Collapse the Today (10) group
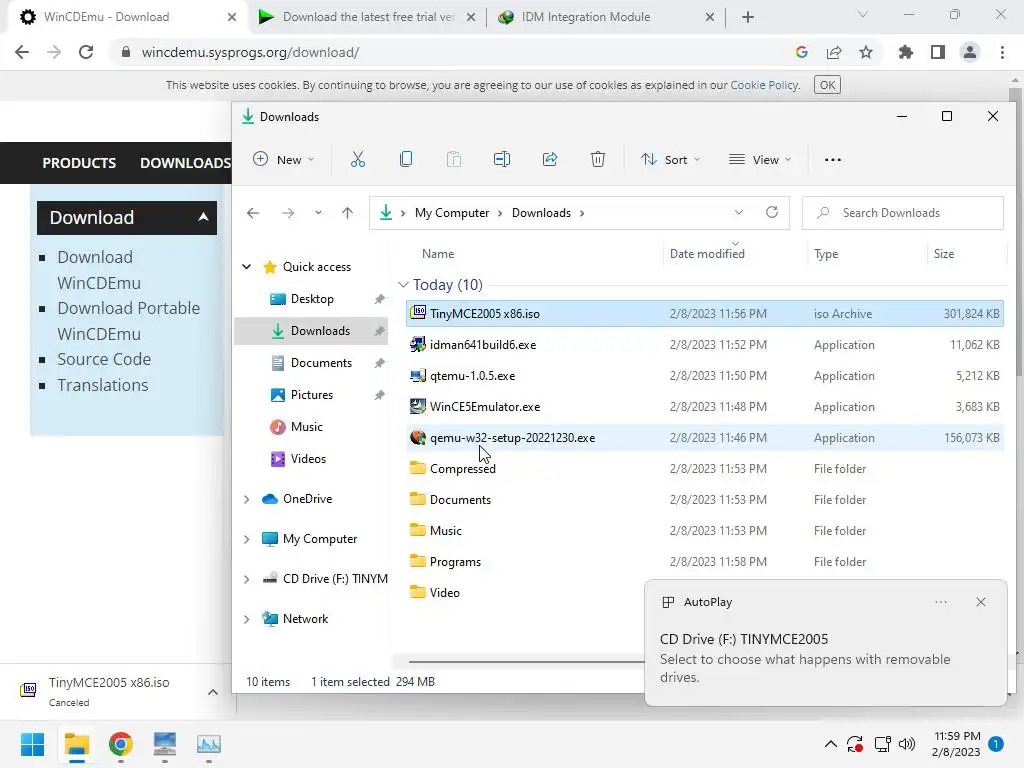Image resolution: width=1024 pixels, height=768 pixels. [403, 285]
